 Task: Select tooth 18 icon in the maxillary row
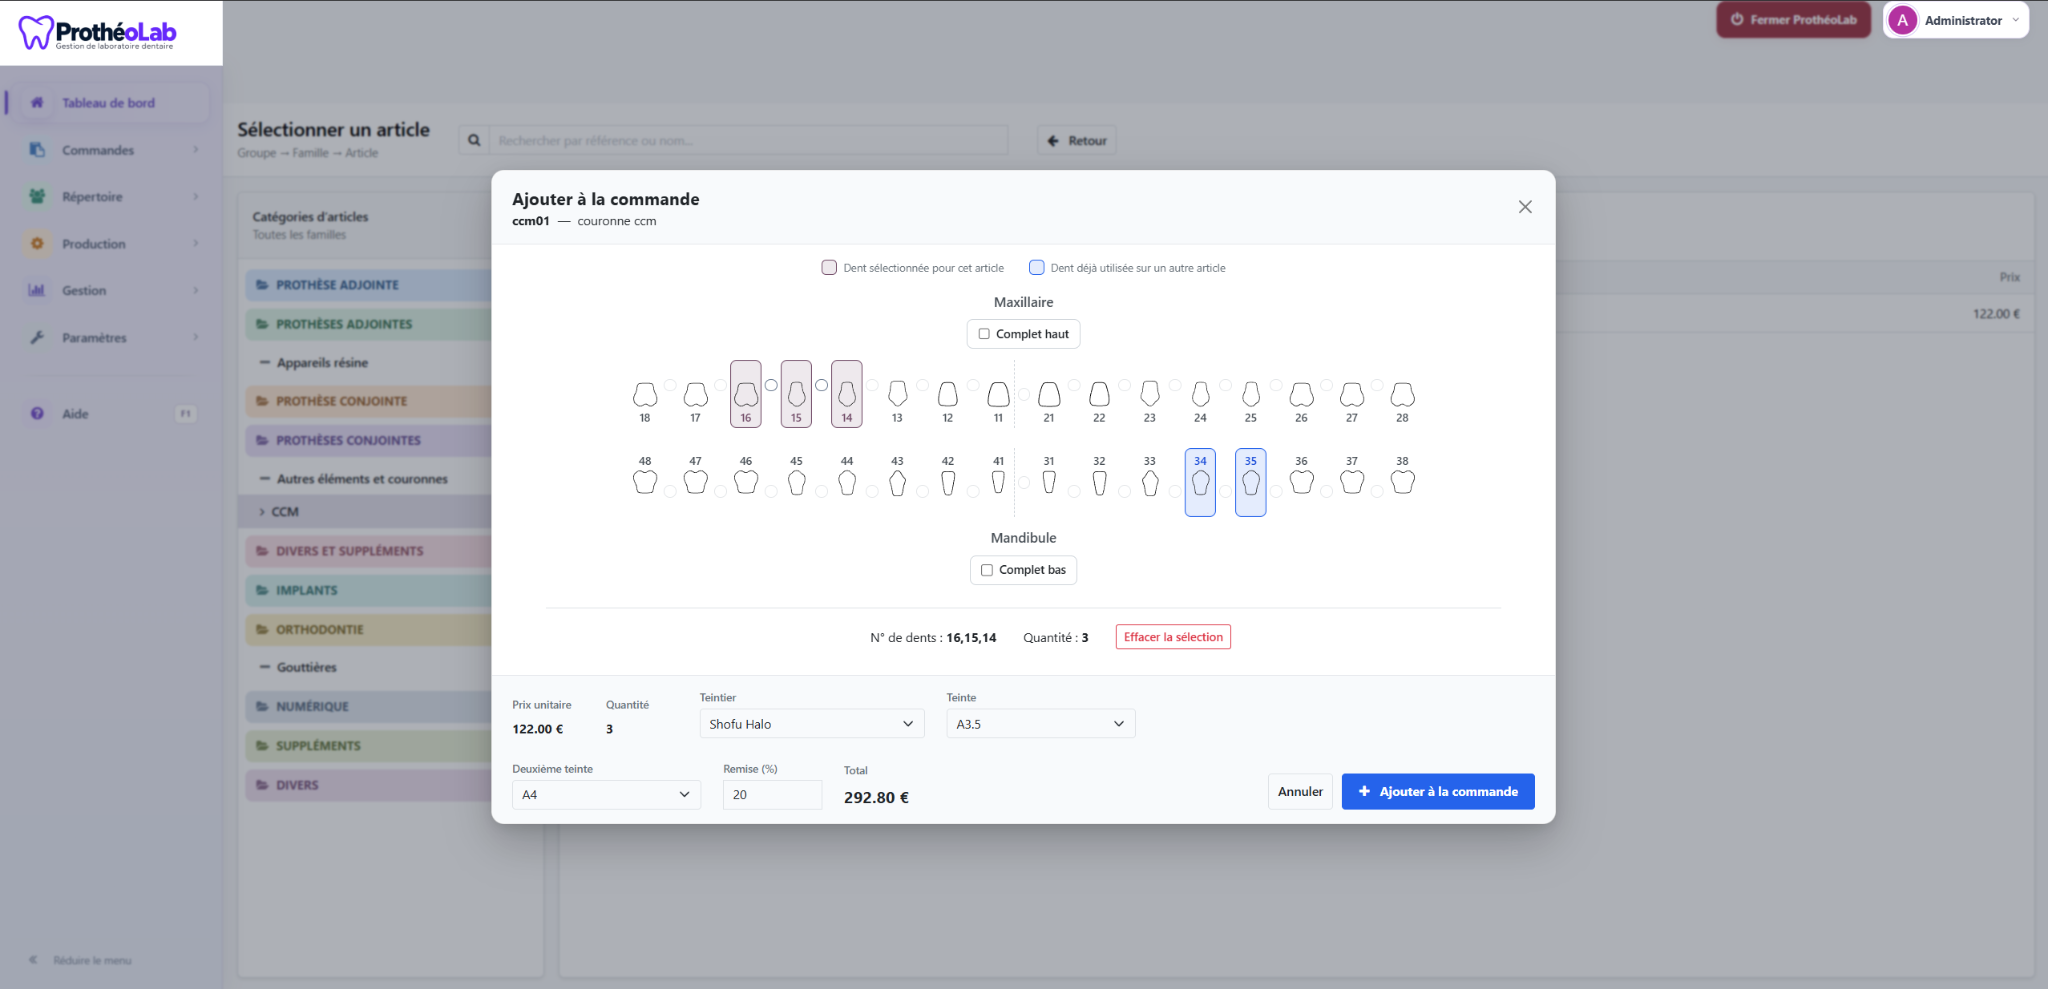pos(645,394)
